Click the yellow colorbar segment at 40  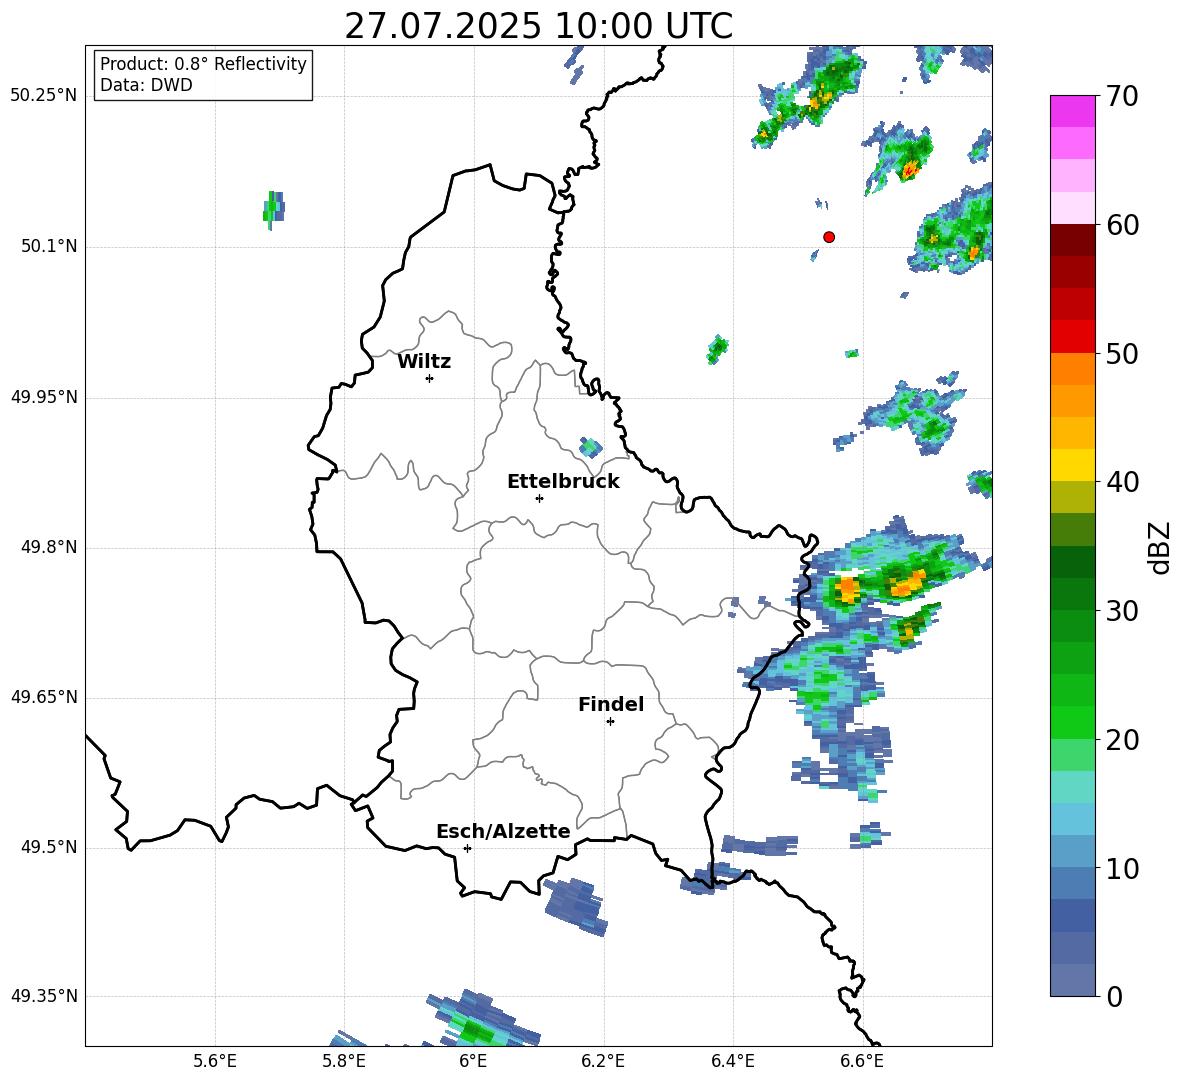pos(1073,465)
